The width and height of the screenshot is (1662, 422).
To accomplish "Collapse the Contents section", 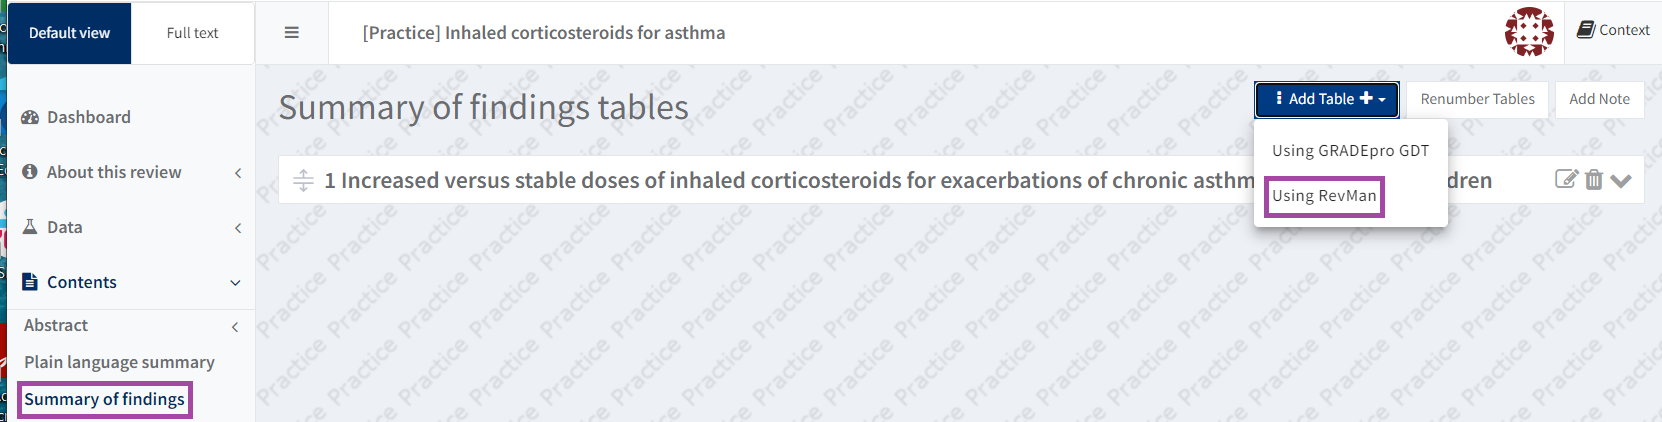I will coord(236,283).
